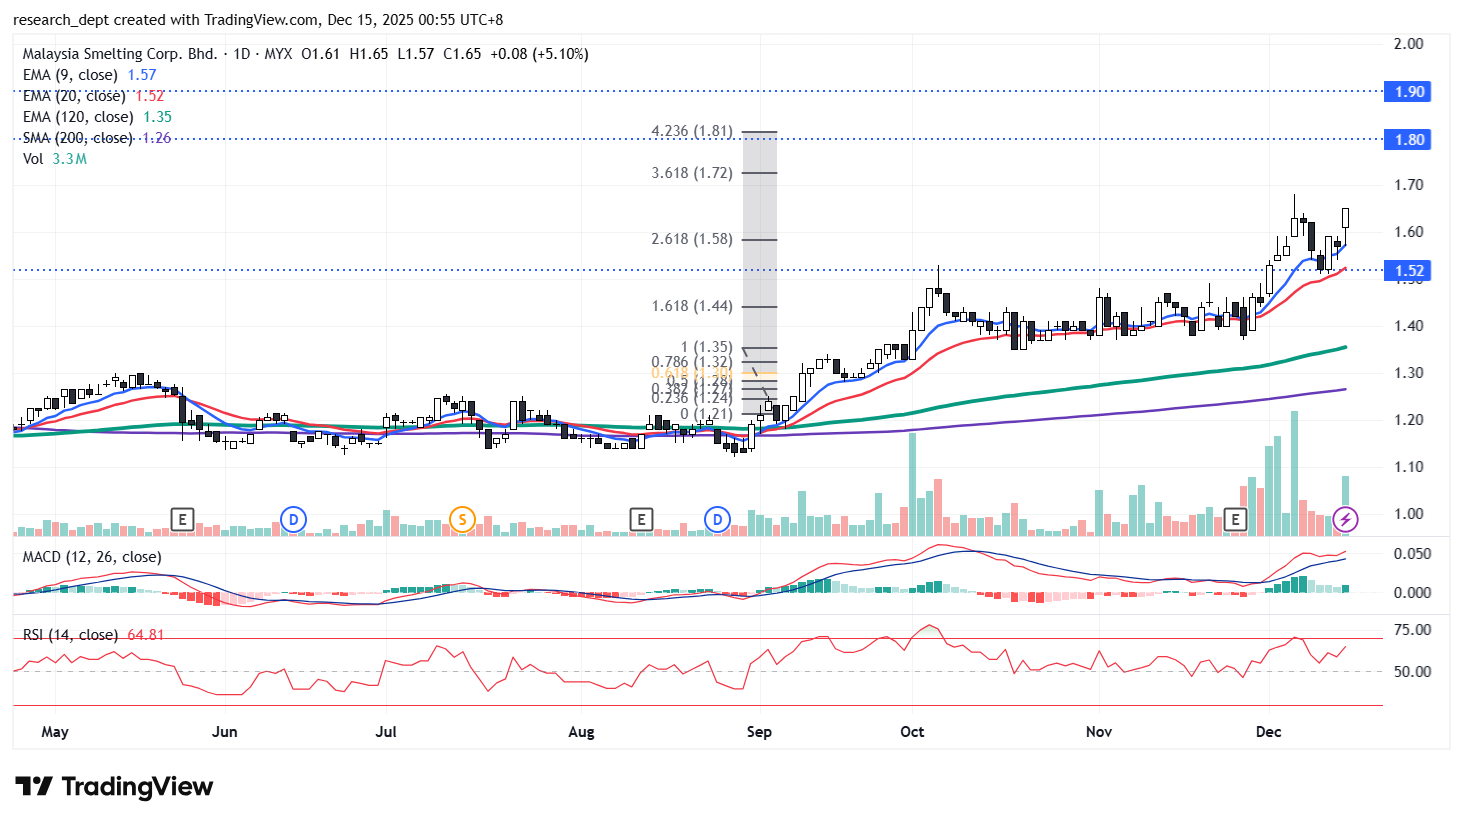
Task: Click the Sep label on time axis
Action: point(759,732)
